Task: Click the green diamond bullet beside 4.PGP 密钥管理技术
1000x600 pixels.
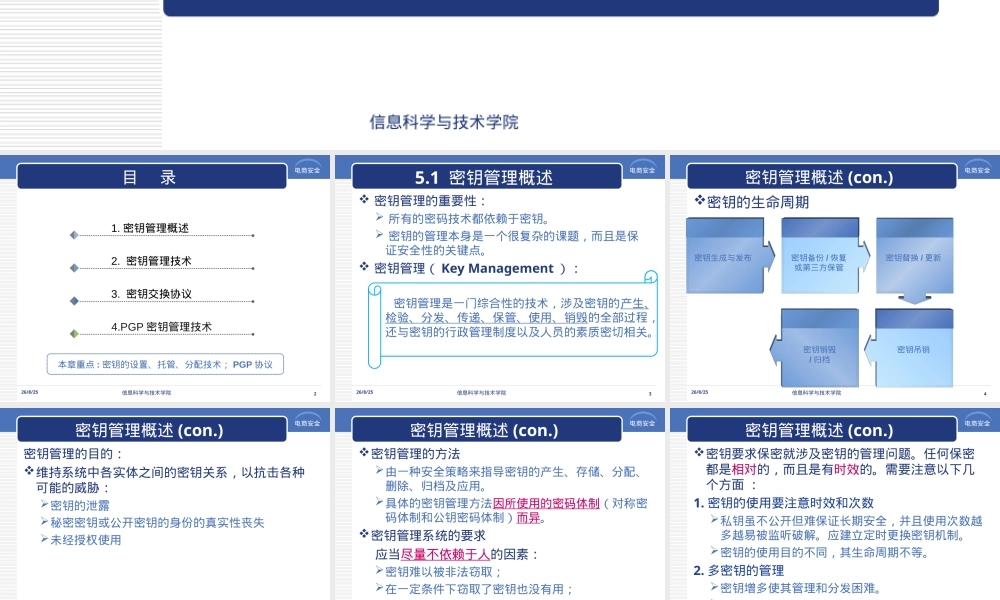Action: tap(74, 333)
